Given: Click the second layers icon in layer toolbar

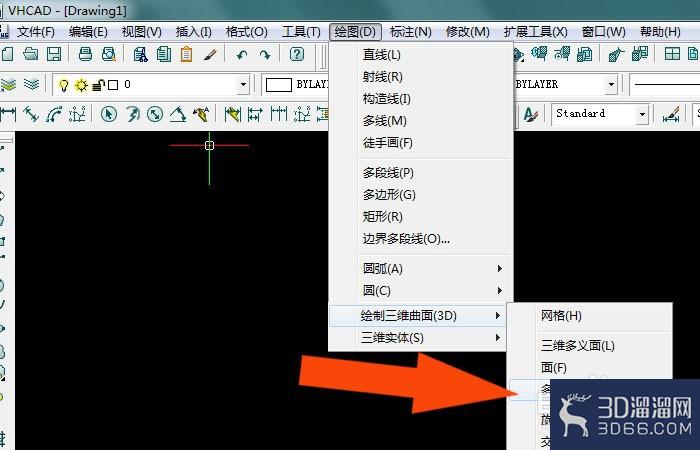Looking at the screenshot, I should [x=31, y=84].
